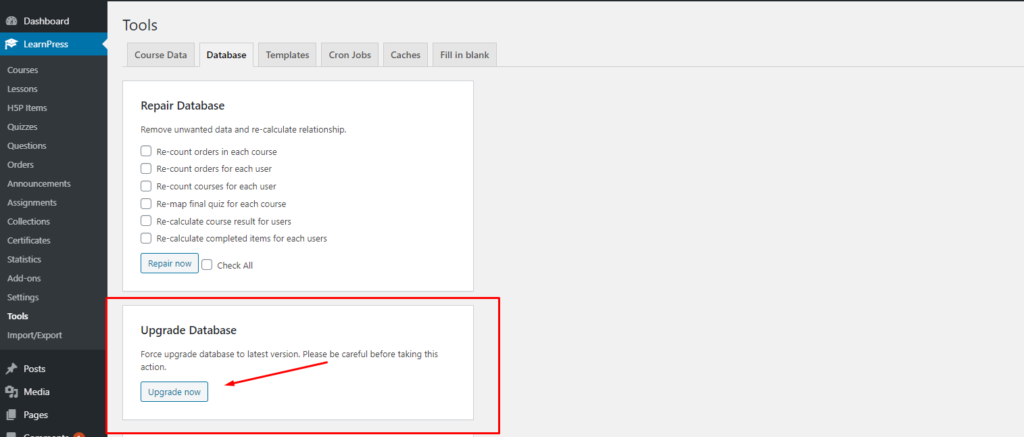The image size is (1024, 437).
Task: Enable Re-count orders in each course
Action: (146, 151)
